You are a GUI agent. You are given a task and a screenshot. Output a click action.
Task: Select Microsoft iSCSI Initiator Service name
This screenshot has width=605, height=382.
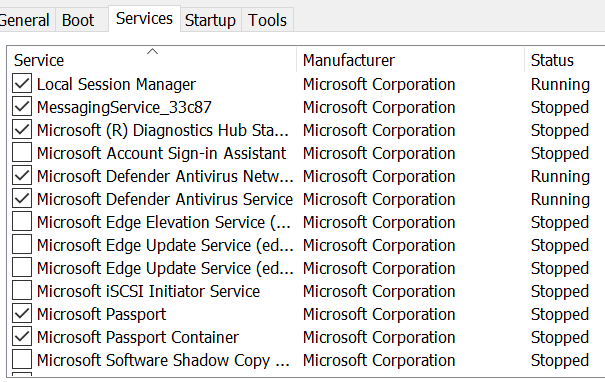tap(149, 291)
